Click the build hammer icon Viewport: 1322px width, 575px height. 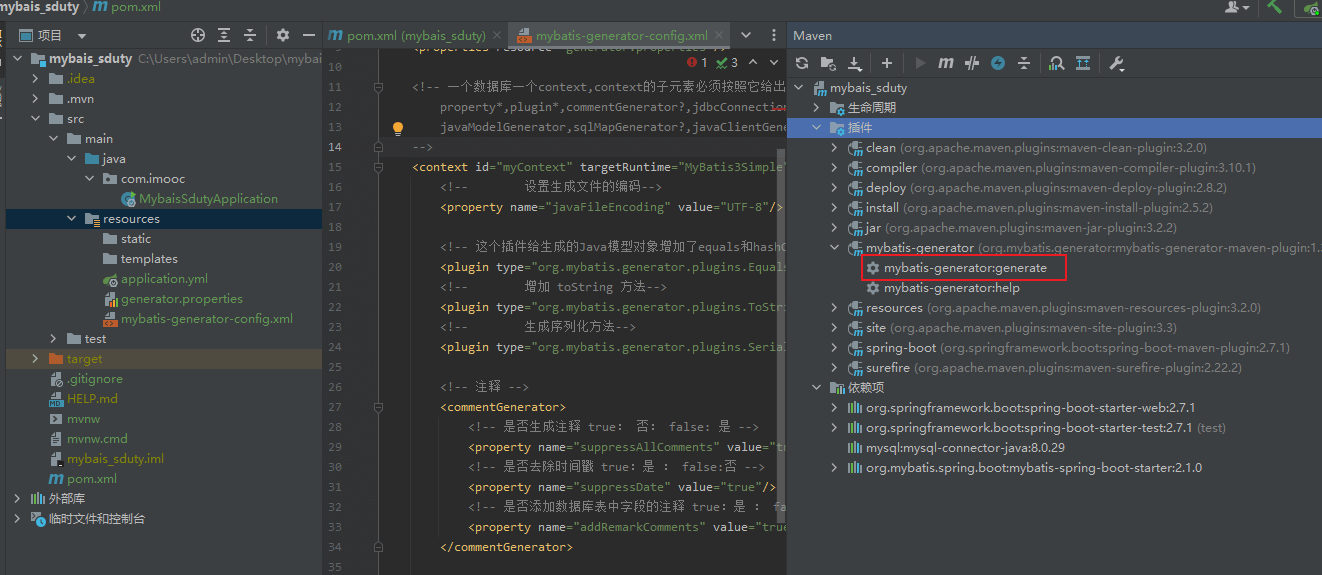(1274, 7)
